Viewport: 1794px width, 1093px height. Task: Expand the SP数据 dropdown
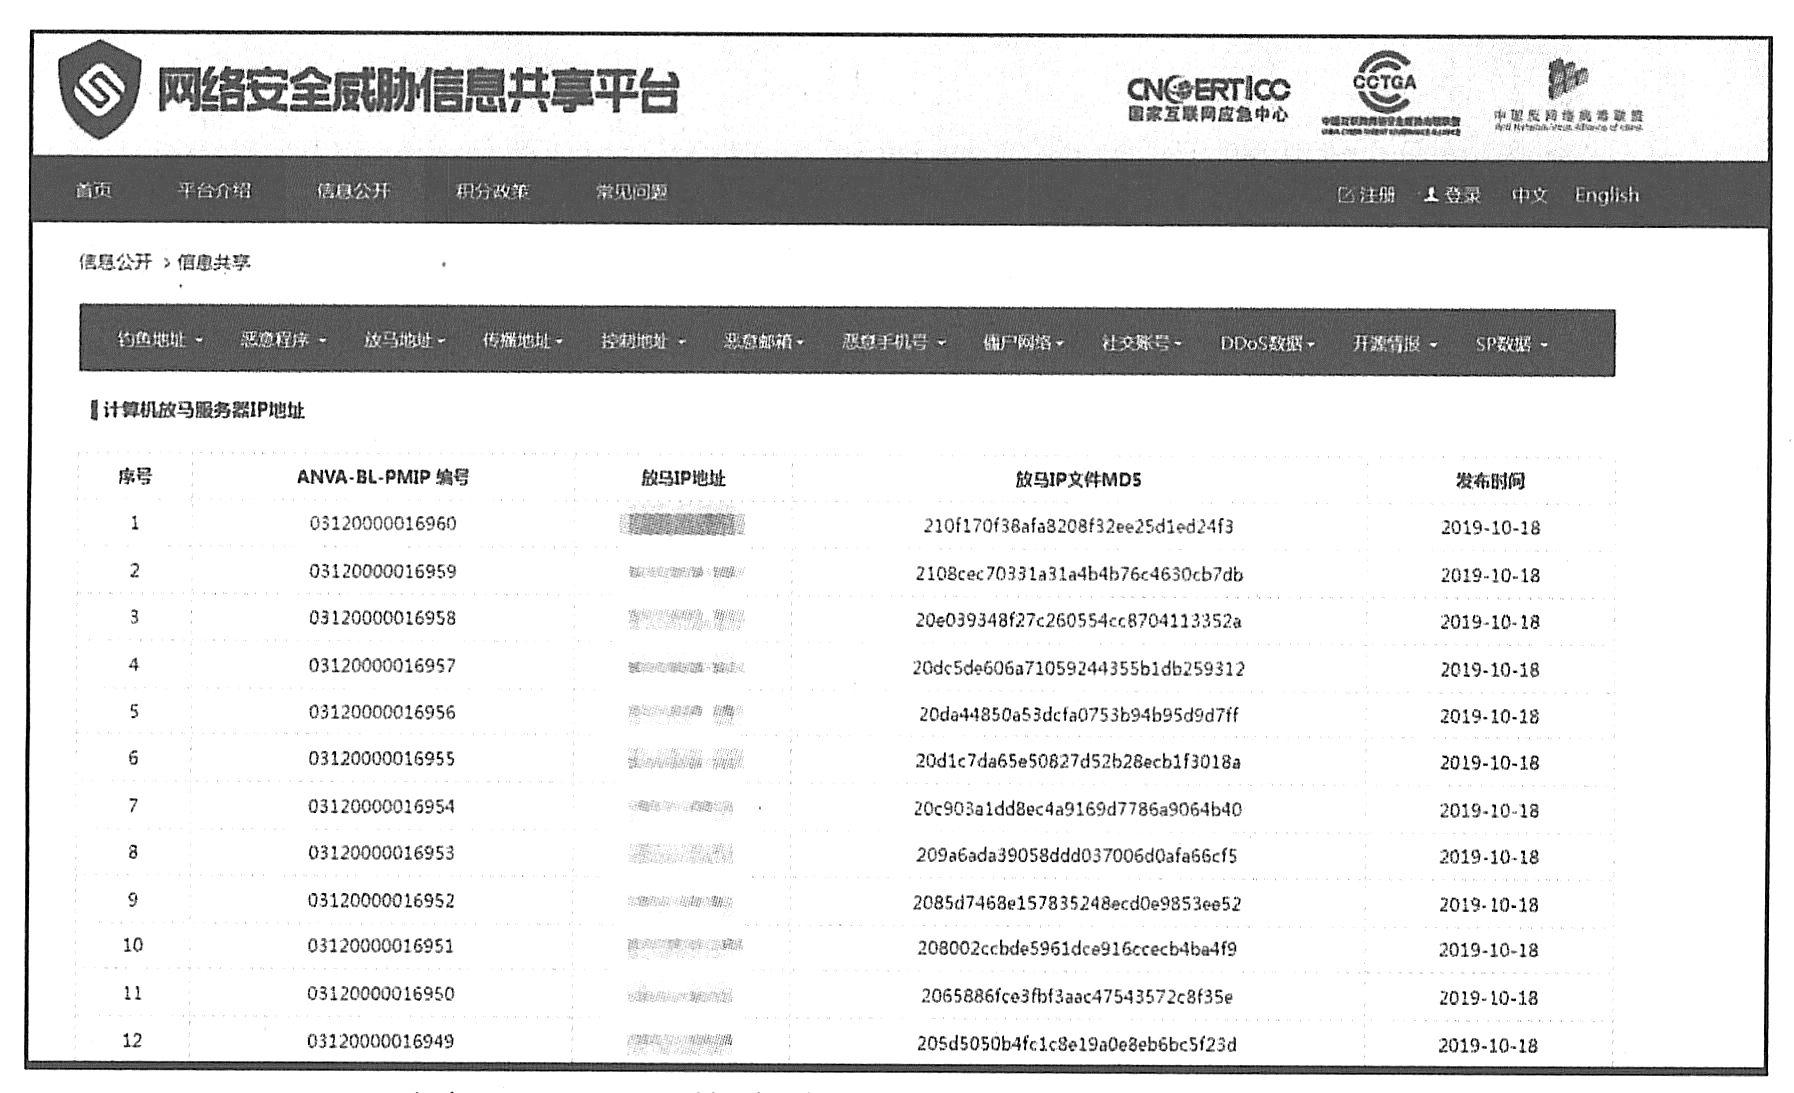tap(1510, 344)
